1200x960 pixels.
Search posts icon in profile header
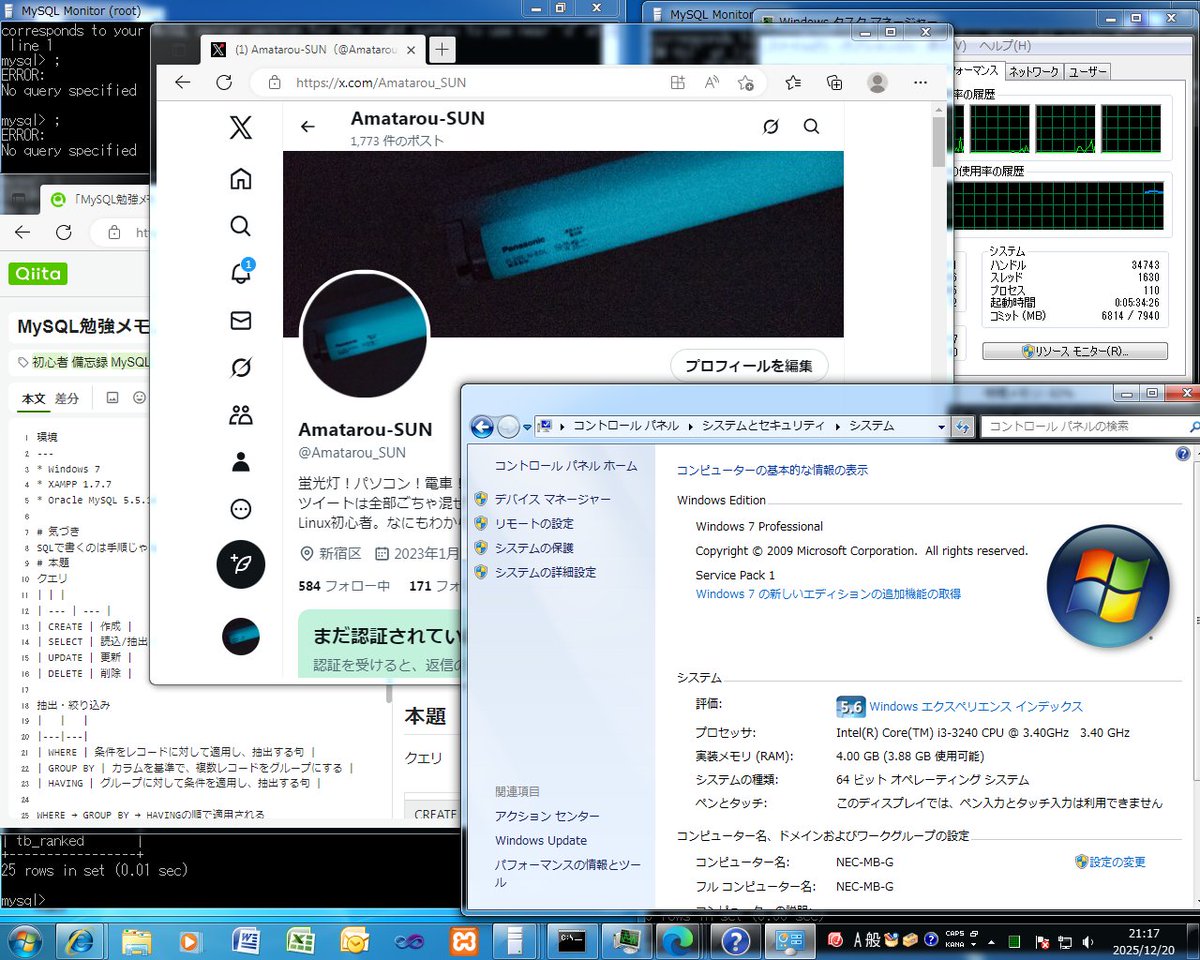pos(811,127)
